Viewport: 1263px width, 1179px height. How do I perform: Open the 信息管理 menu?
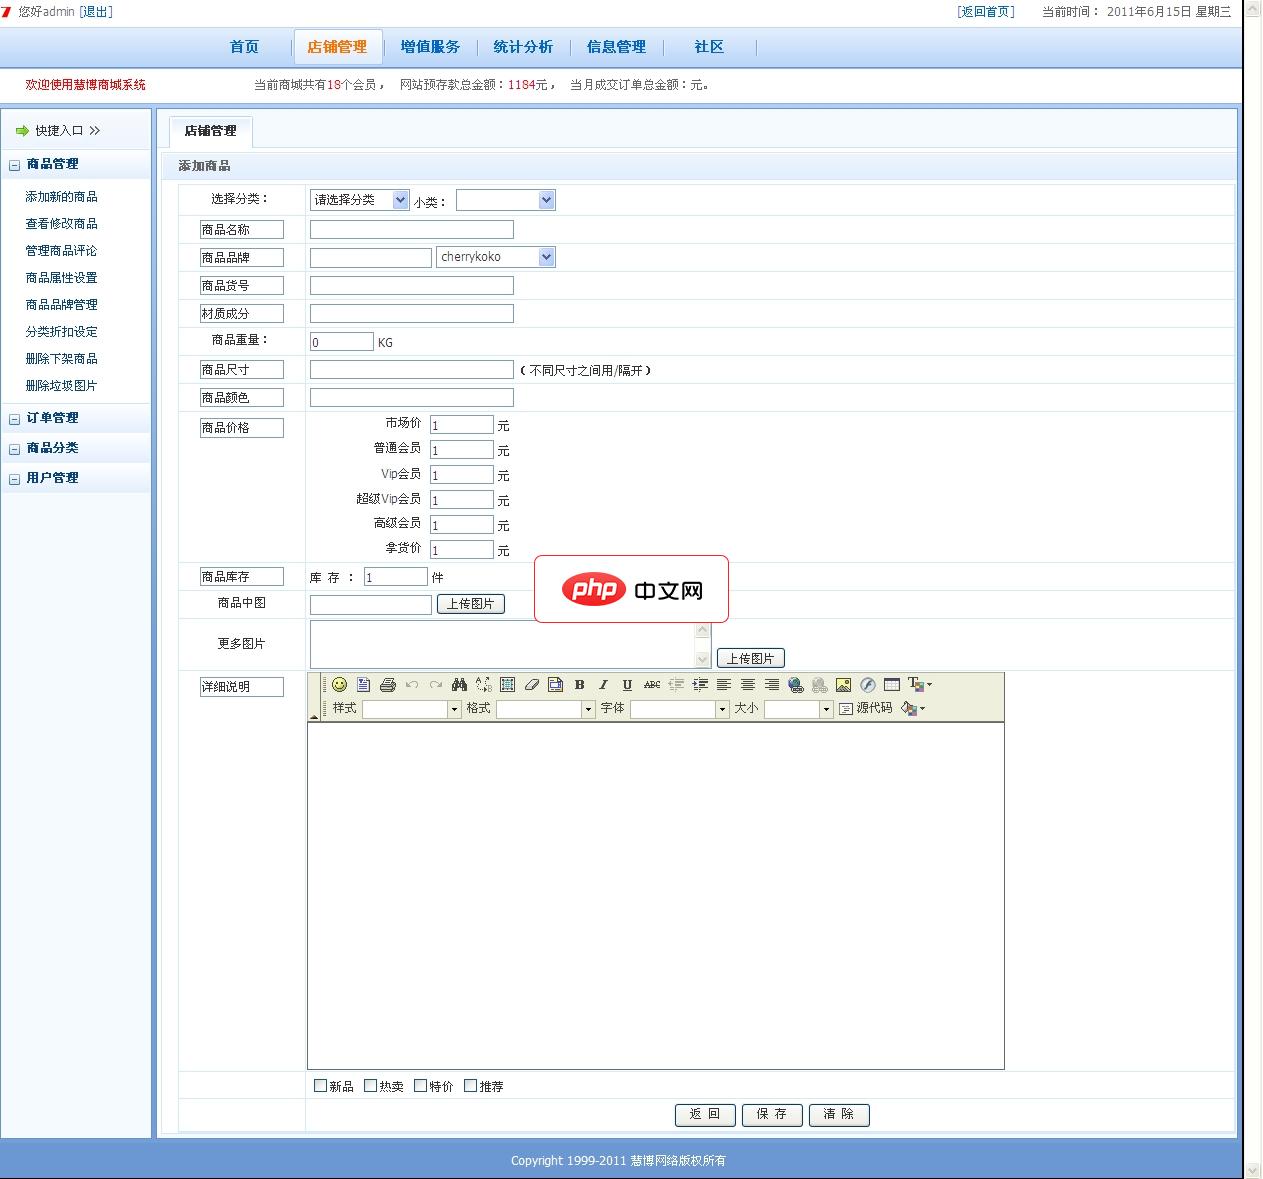tap(615, 46)
